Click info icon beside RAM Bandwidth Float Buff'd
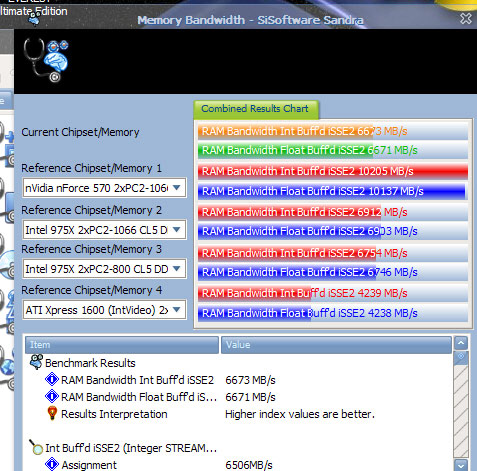This screenshot has height=471, width=477. point(52,397)
